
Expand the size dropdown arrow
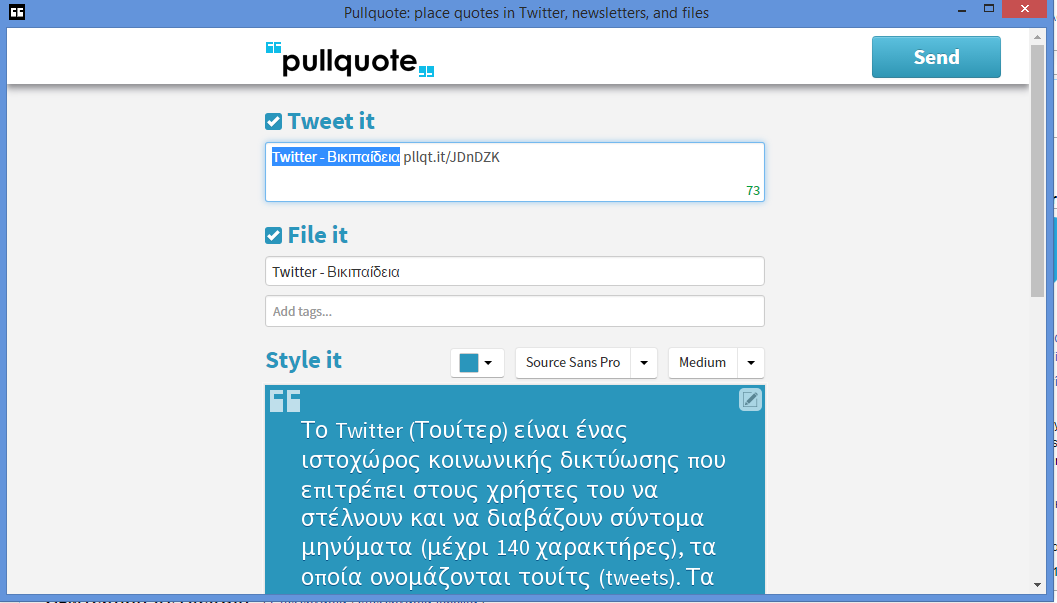(751, 362)
